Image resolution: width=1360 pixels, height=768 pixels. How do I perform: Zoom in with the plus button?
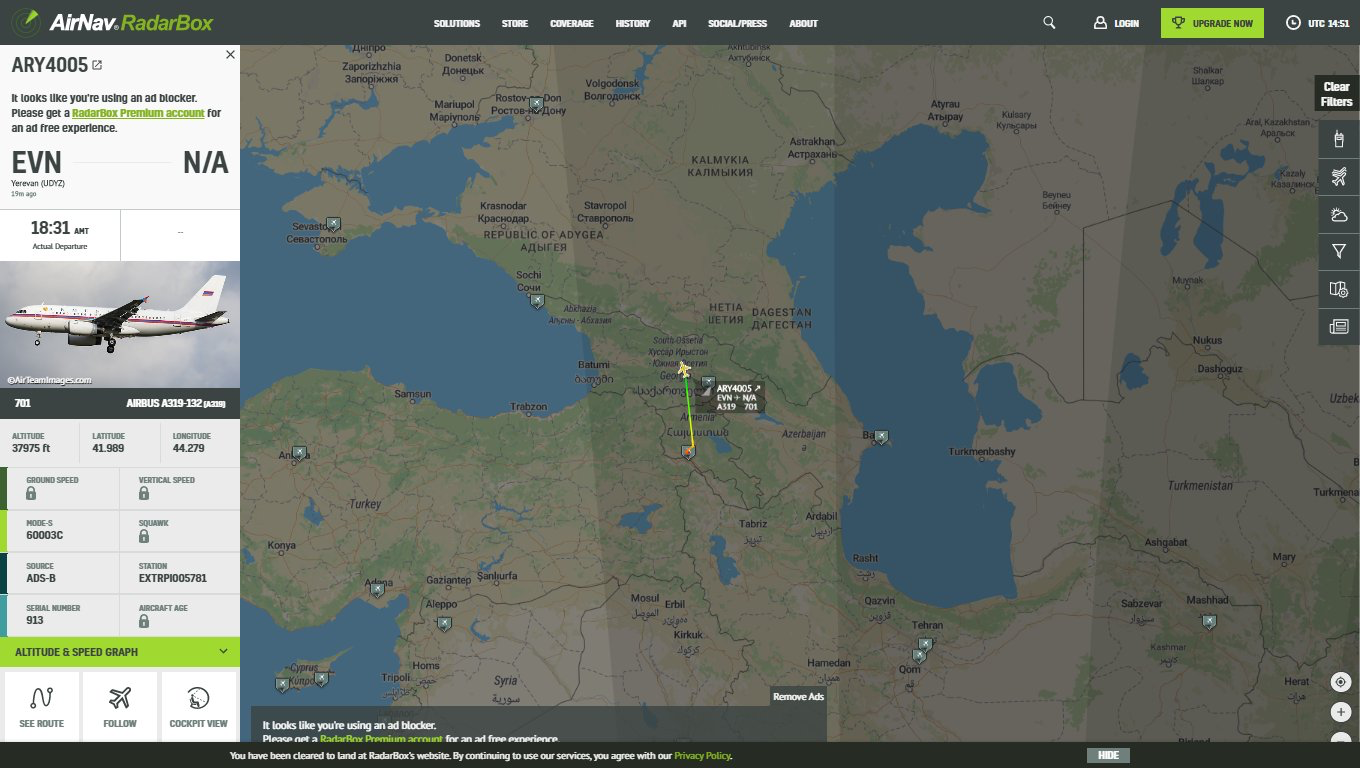tap(1341, 712)
